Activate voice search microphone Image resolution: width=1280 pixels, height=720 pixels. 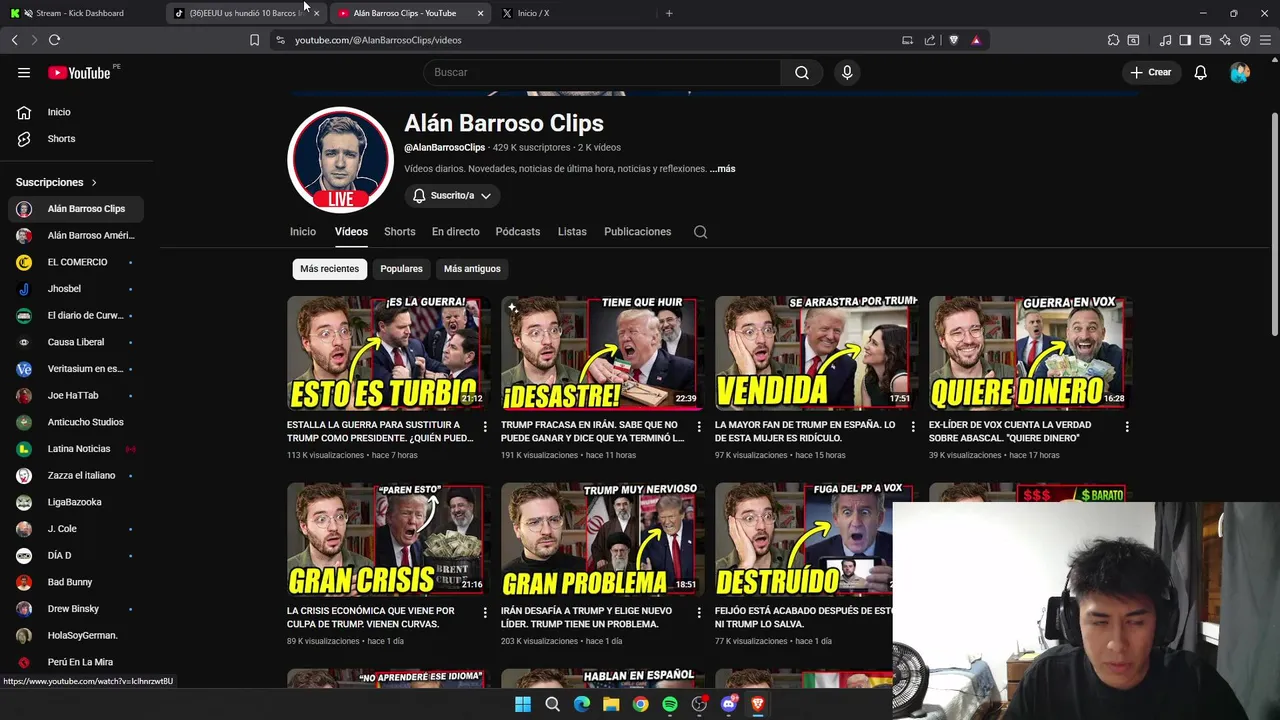coord(847,72)
